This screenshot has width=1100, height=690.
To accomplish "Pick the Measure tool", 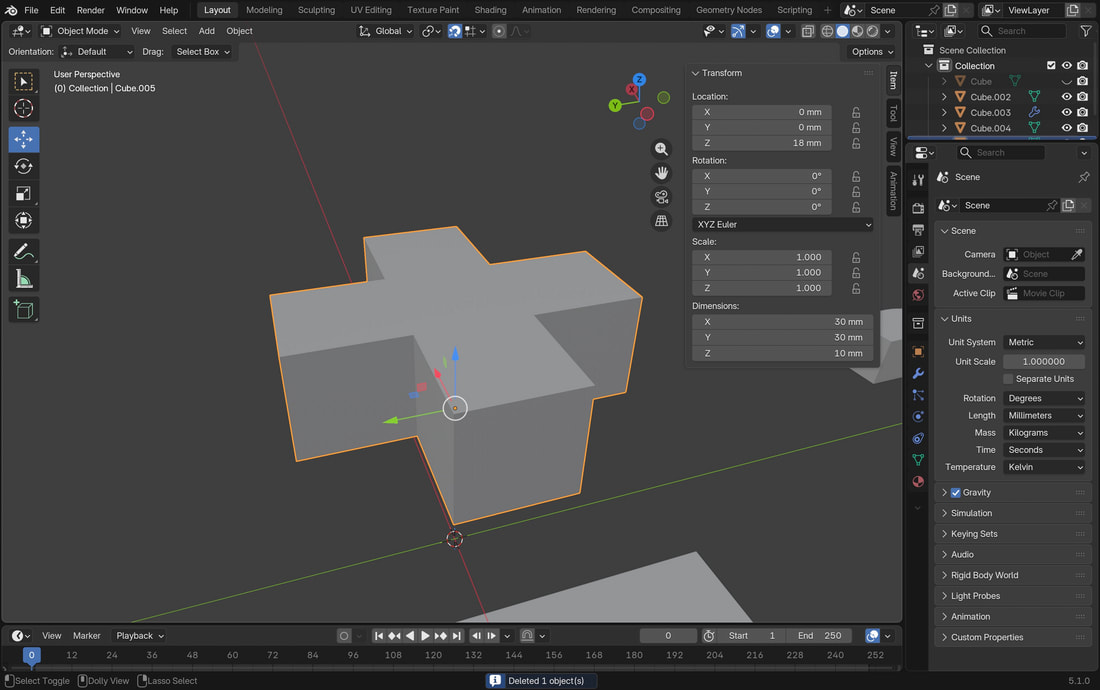I will pos(24,279).
